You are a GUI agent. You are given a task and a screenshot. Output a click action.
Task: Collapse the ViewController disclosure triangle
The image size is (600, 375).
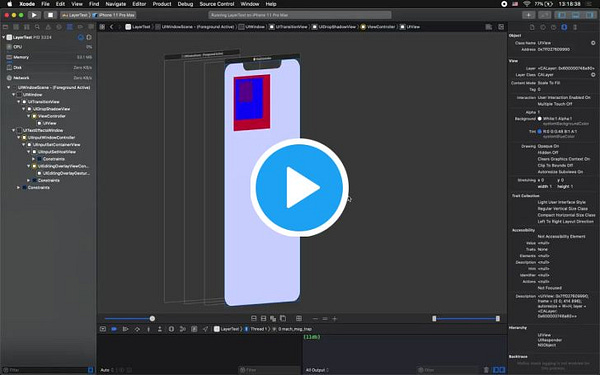28,116
